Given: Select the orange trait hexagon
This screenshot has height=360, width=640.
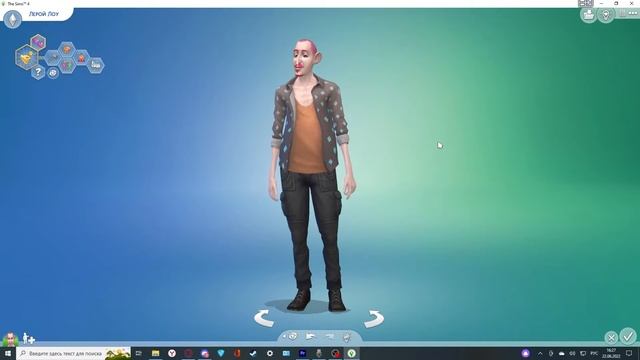Looking at the screenshot, I should (67, 50).
